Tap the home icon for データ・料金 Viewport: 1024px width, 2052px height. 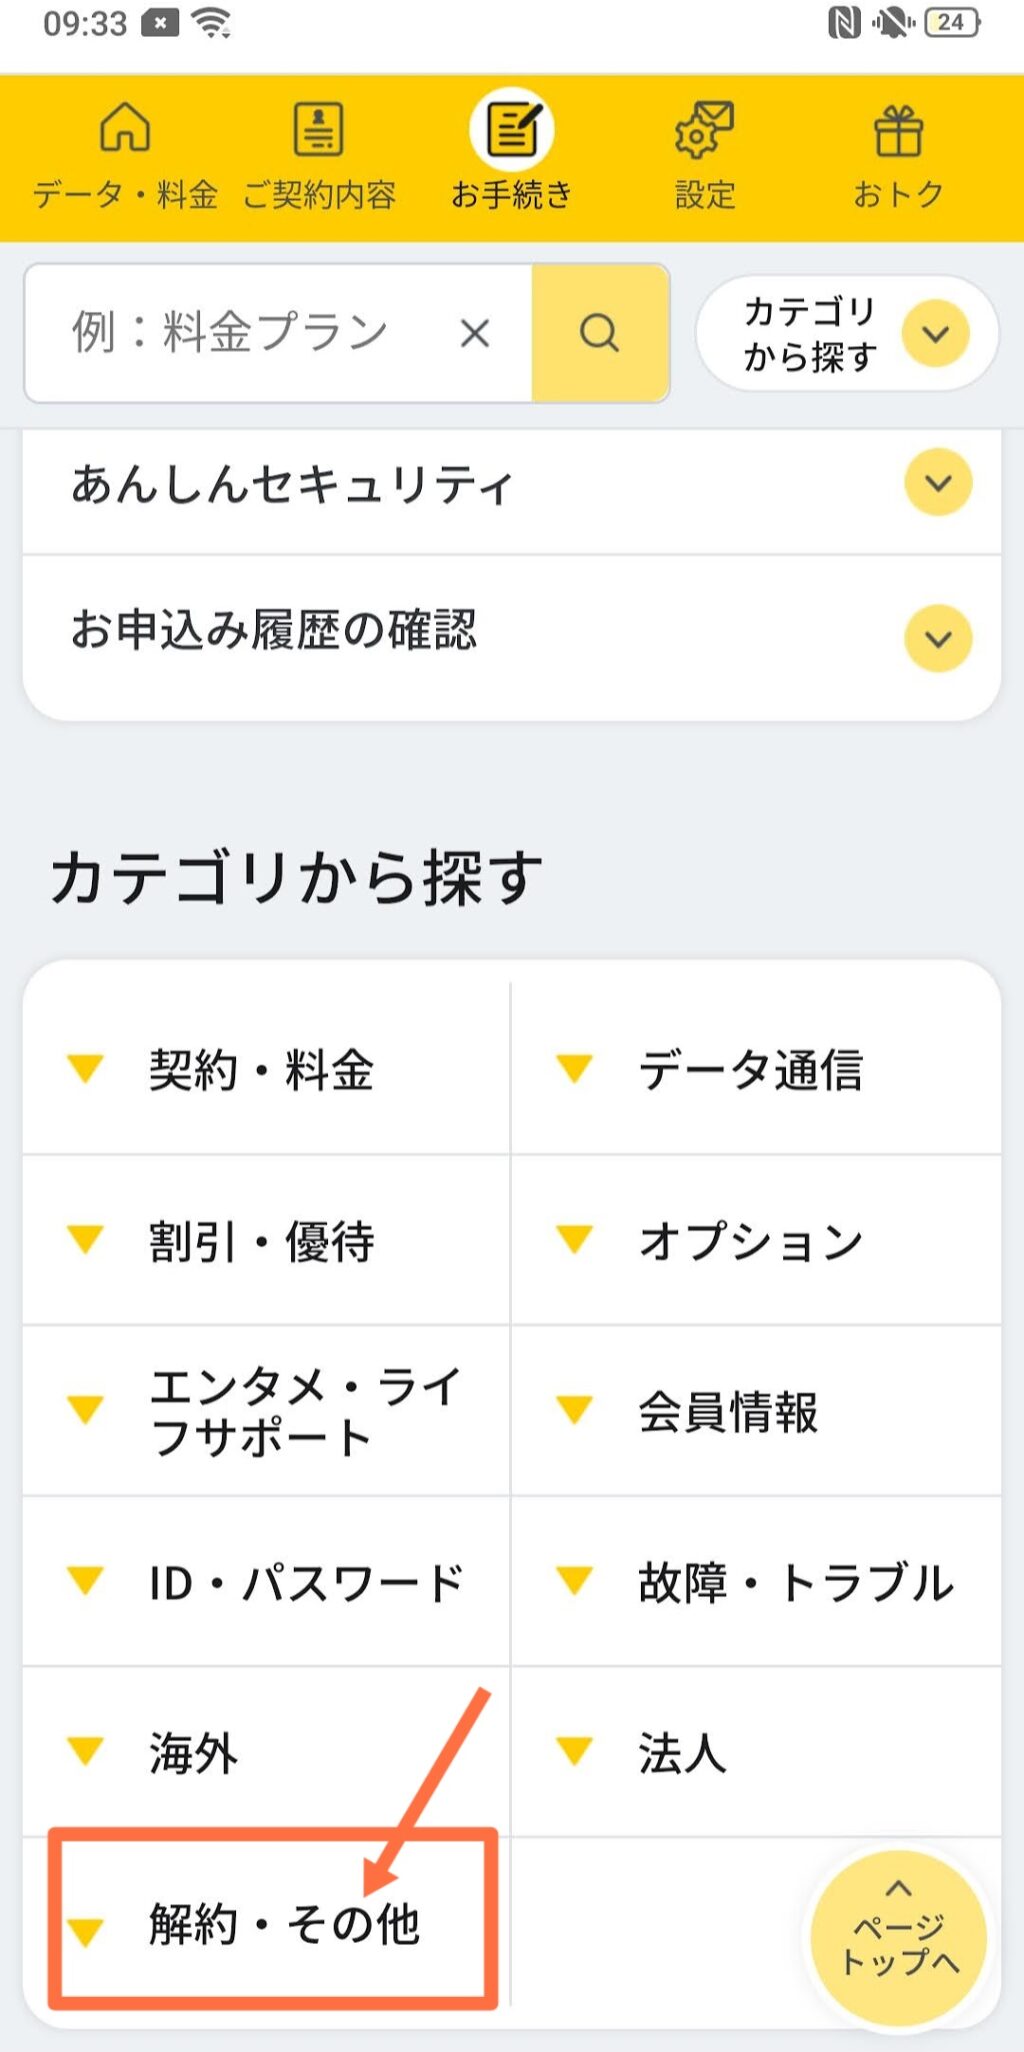125,130
